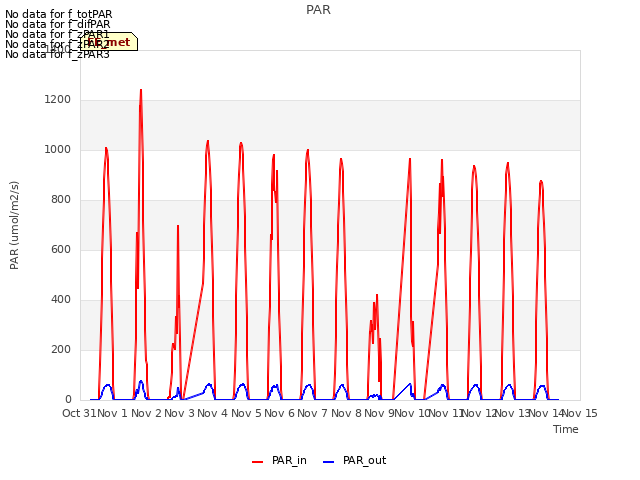Image resolution: width=640 pixels, height=480 pixels.
Task: Click the yellow met annotation box
Action: 109,42
